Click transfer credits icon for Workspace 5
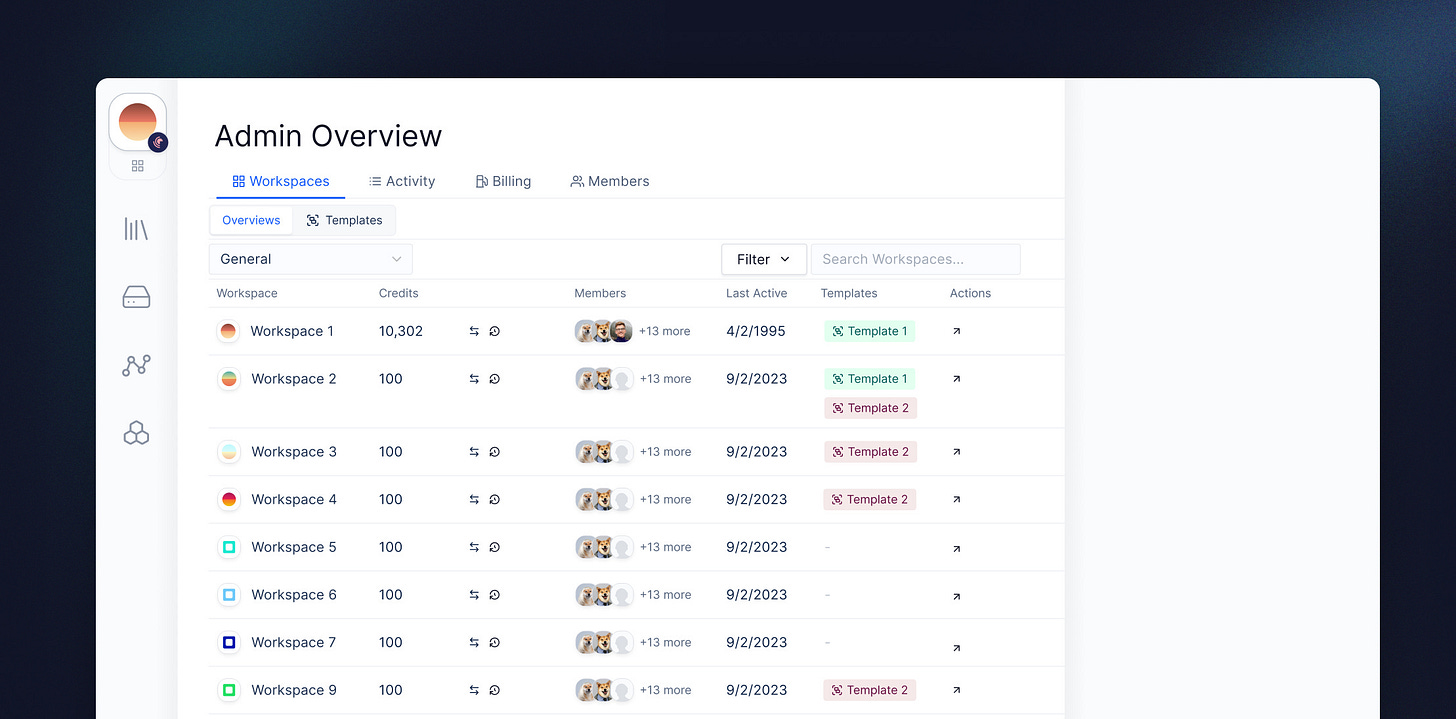The height and width of the screenshot is (719, 1456). point(474,547)
